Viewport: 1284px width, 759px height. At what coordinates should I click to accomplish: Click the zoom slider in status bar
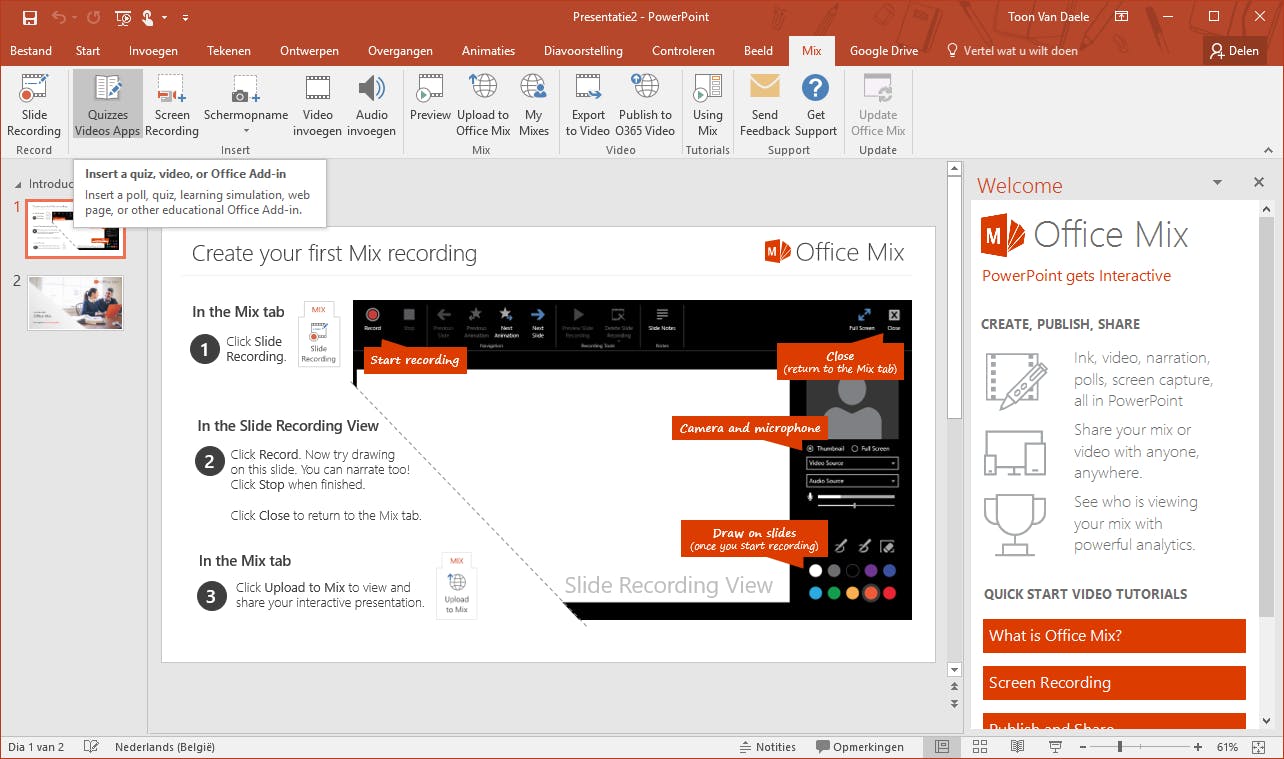tap(1120, 747)
